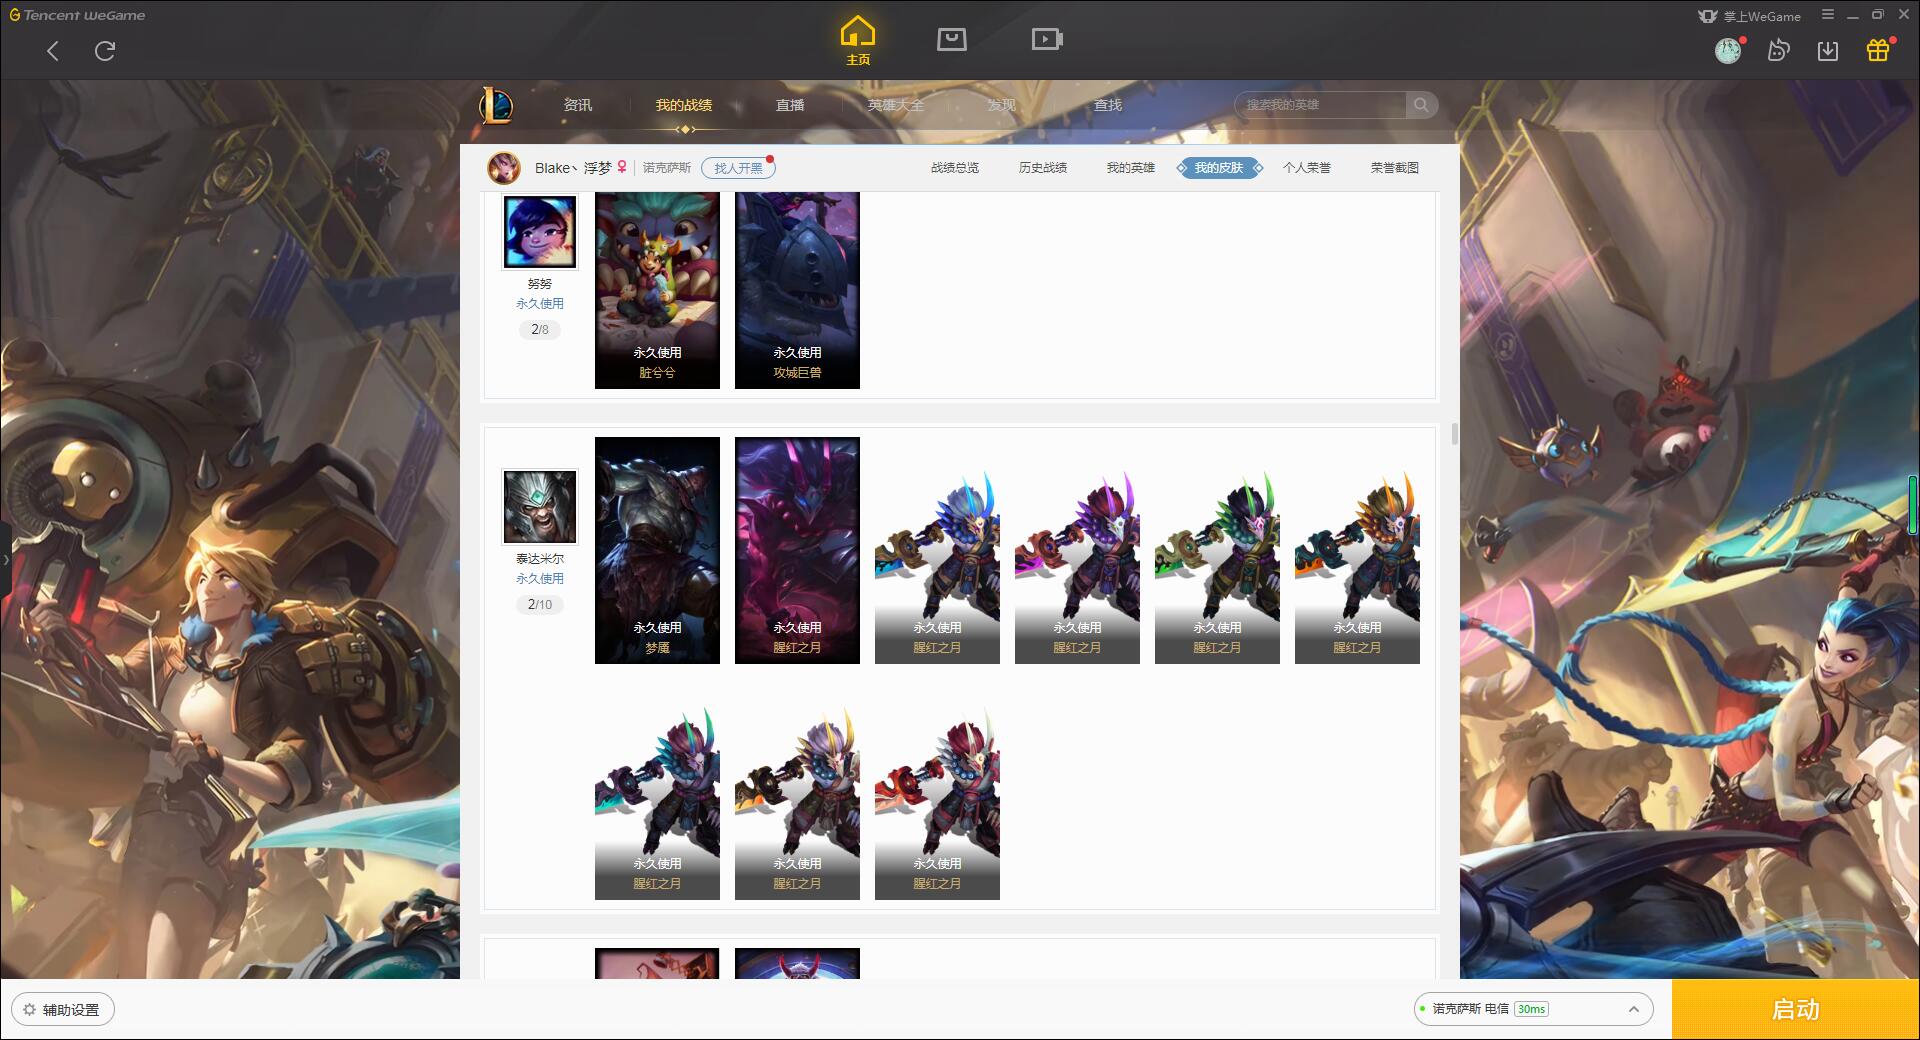1920x1040 pixels.
Task: Click the Blake player avatar
Action: click(504, 168)
